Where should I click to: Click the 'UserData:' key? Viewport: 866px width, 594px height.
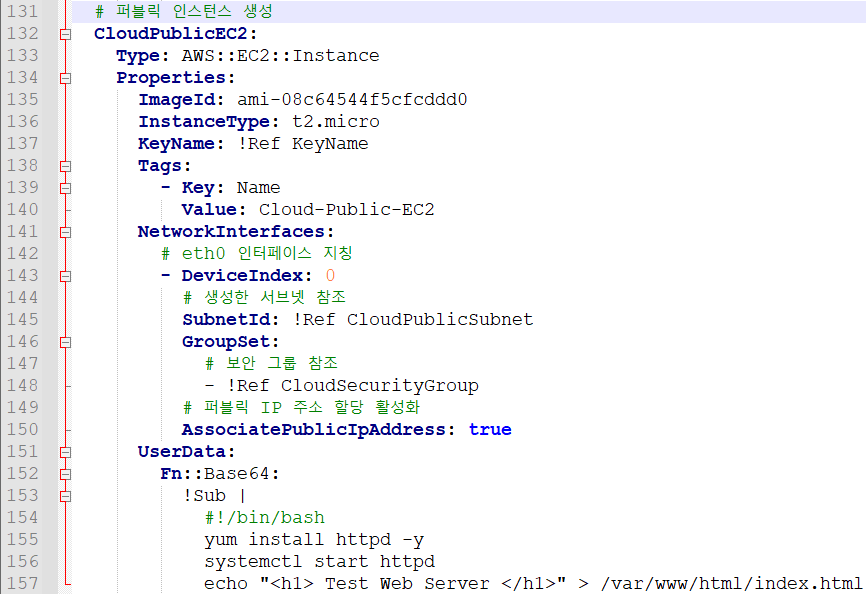187,452
